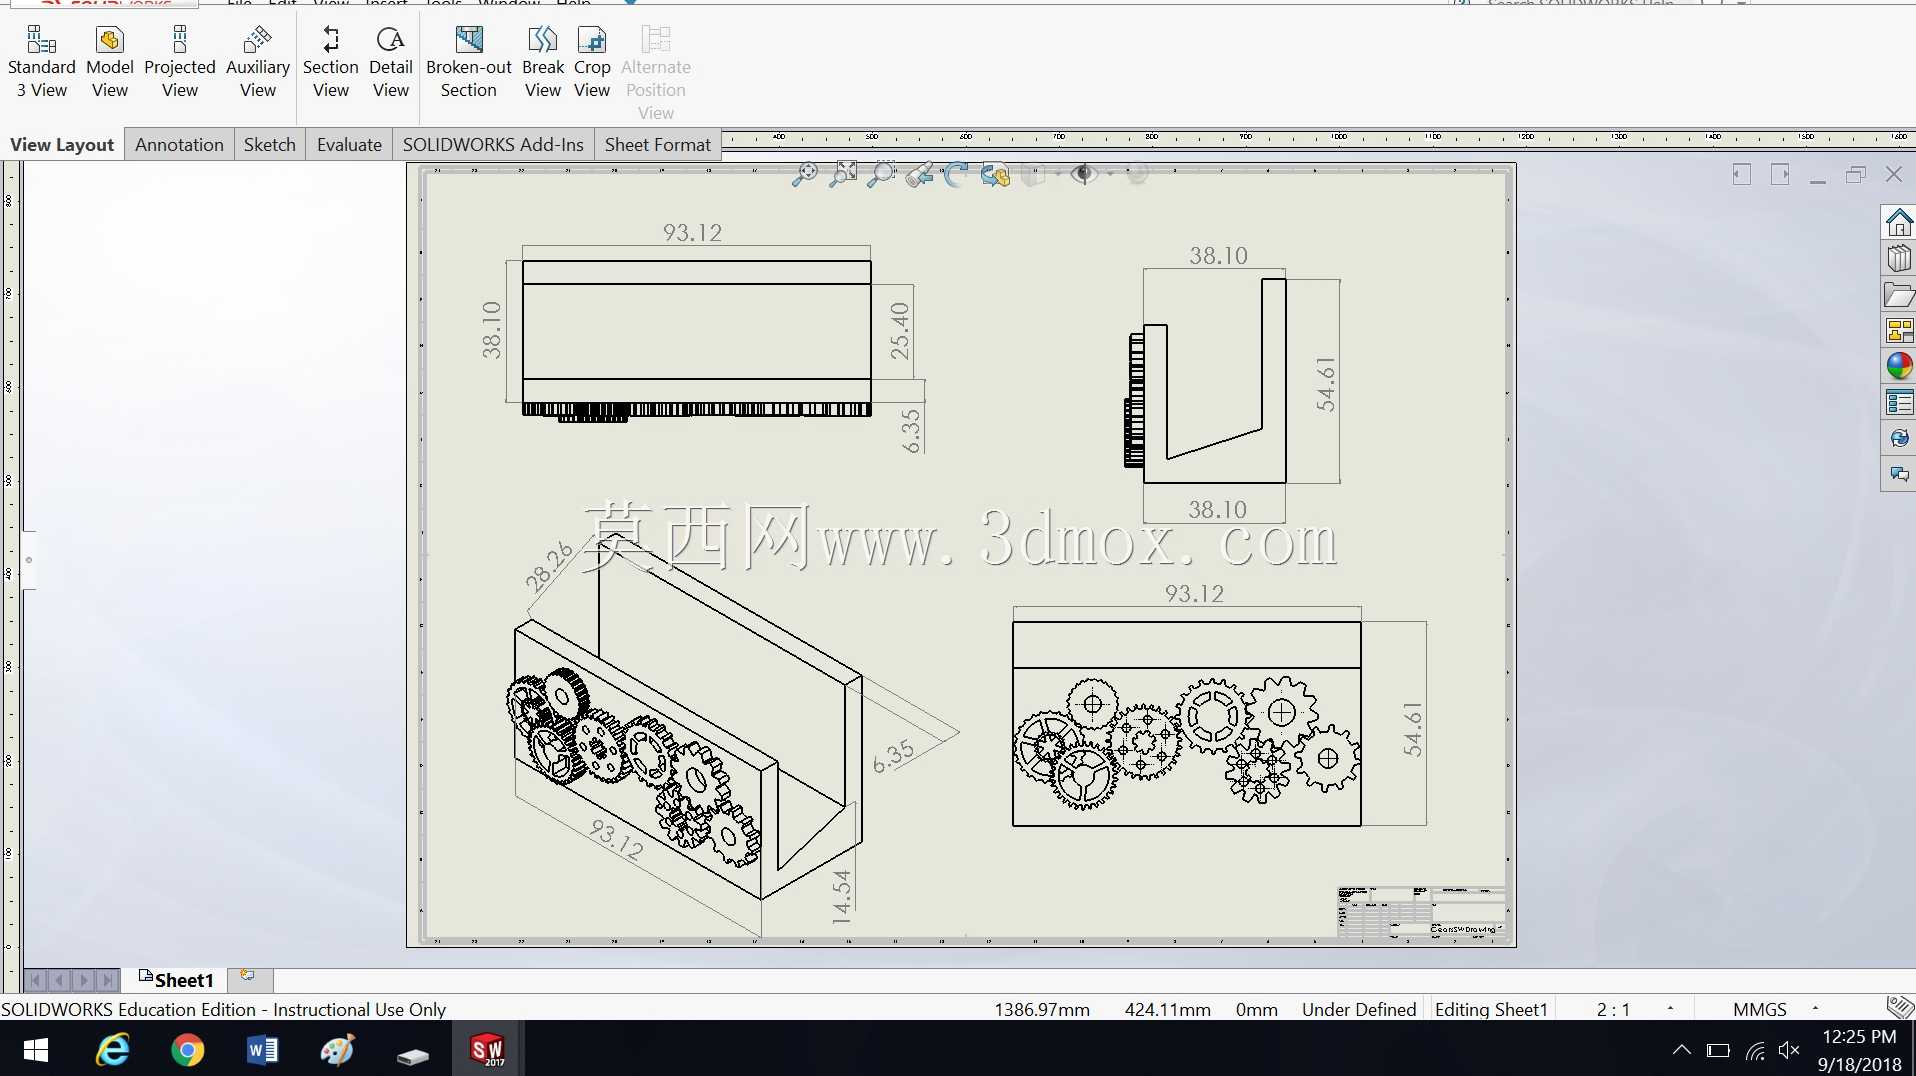Click the Model View tool
Viewport: 1916px width, 1076px height.
[x=110, y=62]
